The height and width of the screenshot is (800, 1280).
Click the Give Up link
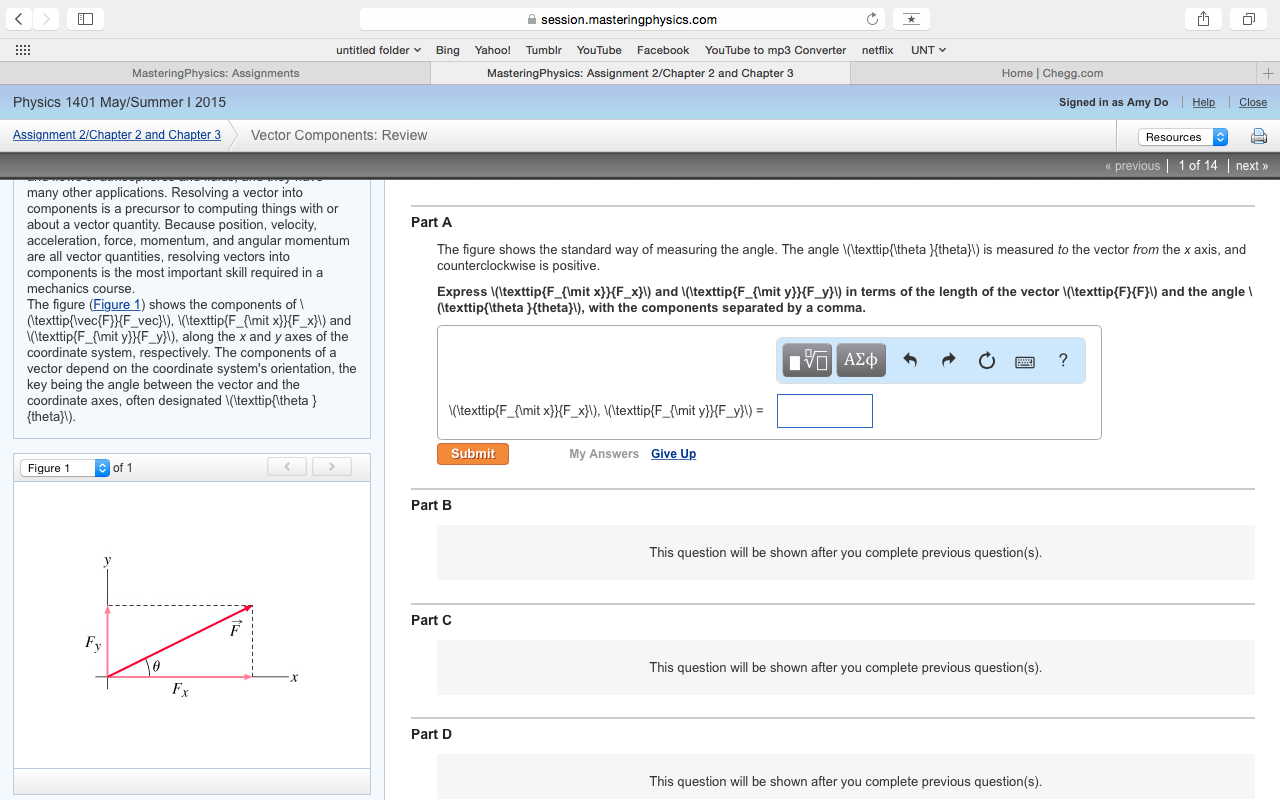pos(673,453)
